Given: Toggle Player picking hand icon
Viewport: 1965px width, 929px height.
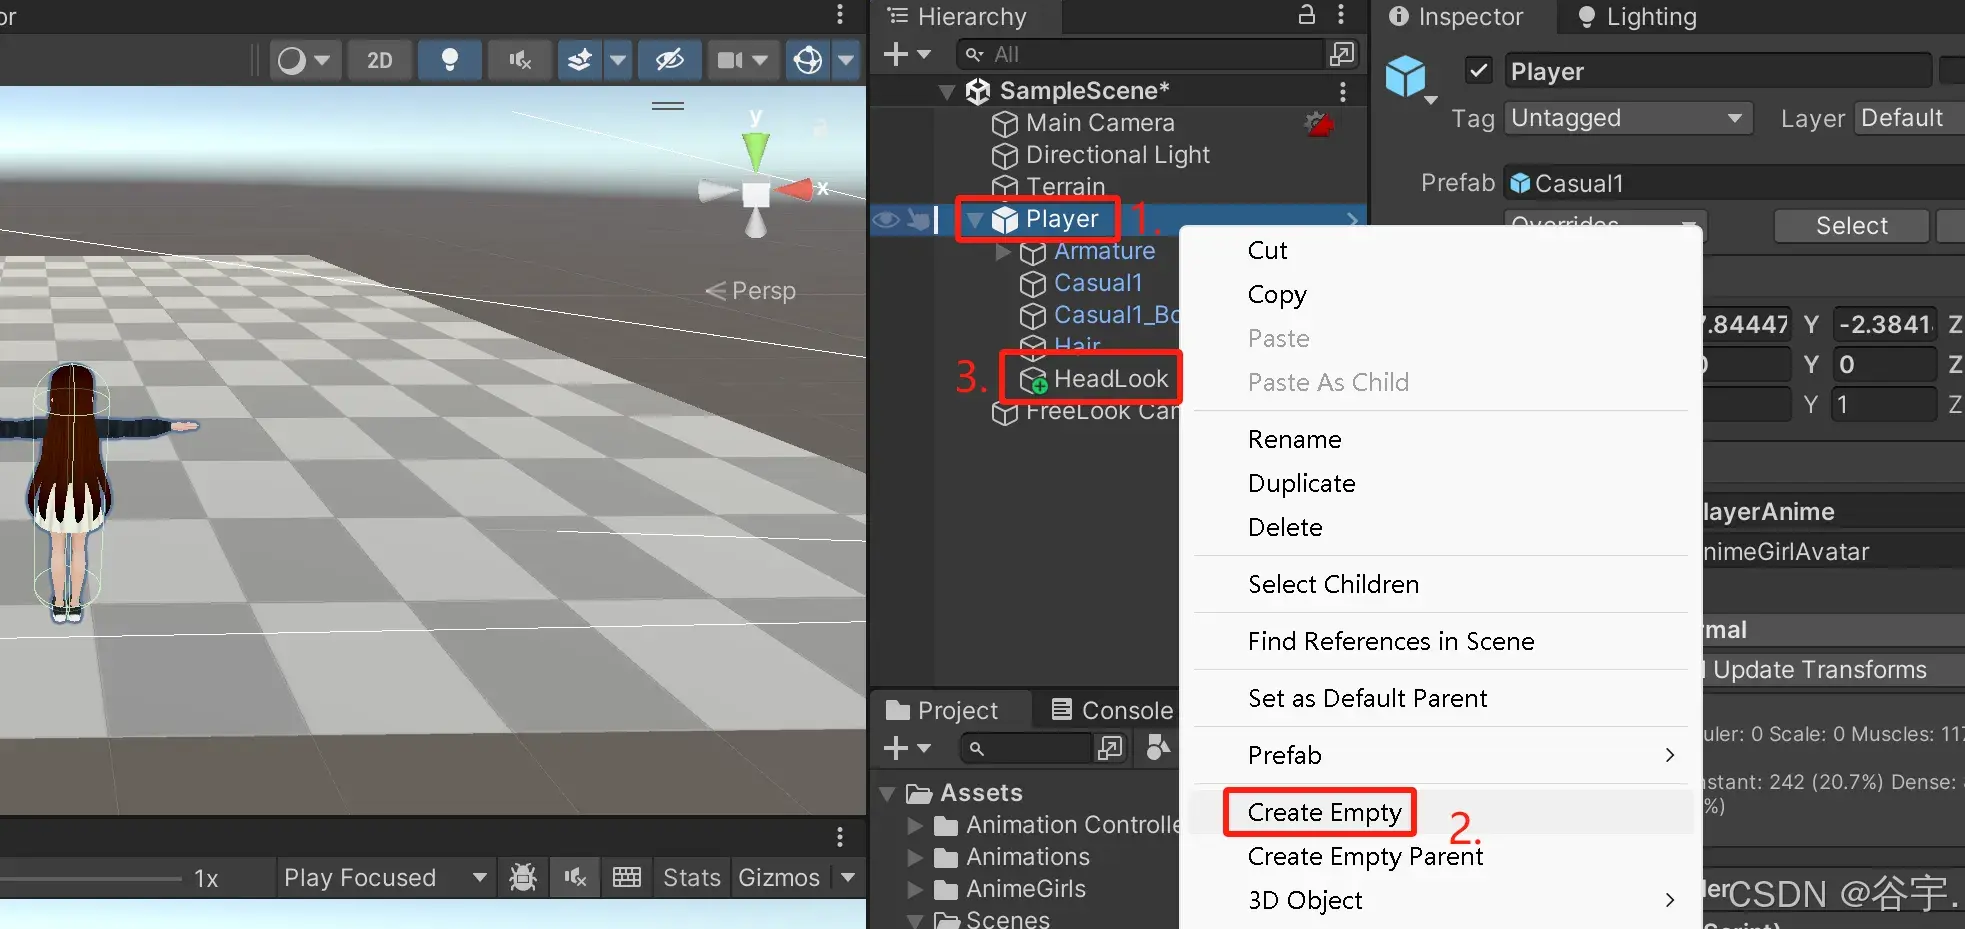Looking at the screenshot, I should click(x=917, y=219).
